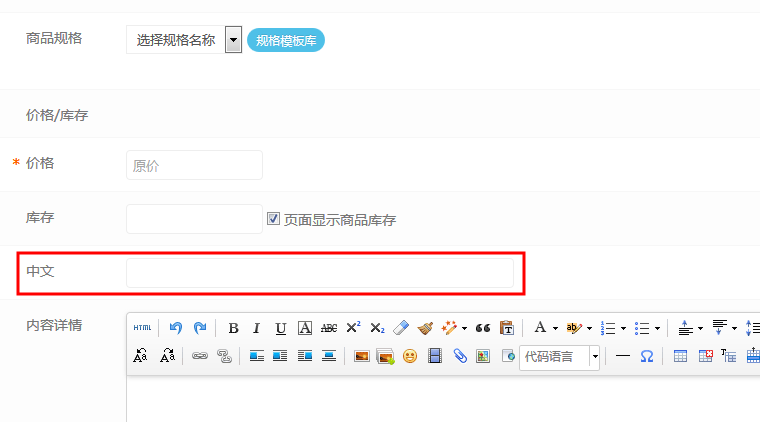Viewport: 760px width, 422px height.
Task: Open font color dropdown arrow
Action: point(555,328)
